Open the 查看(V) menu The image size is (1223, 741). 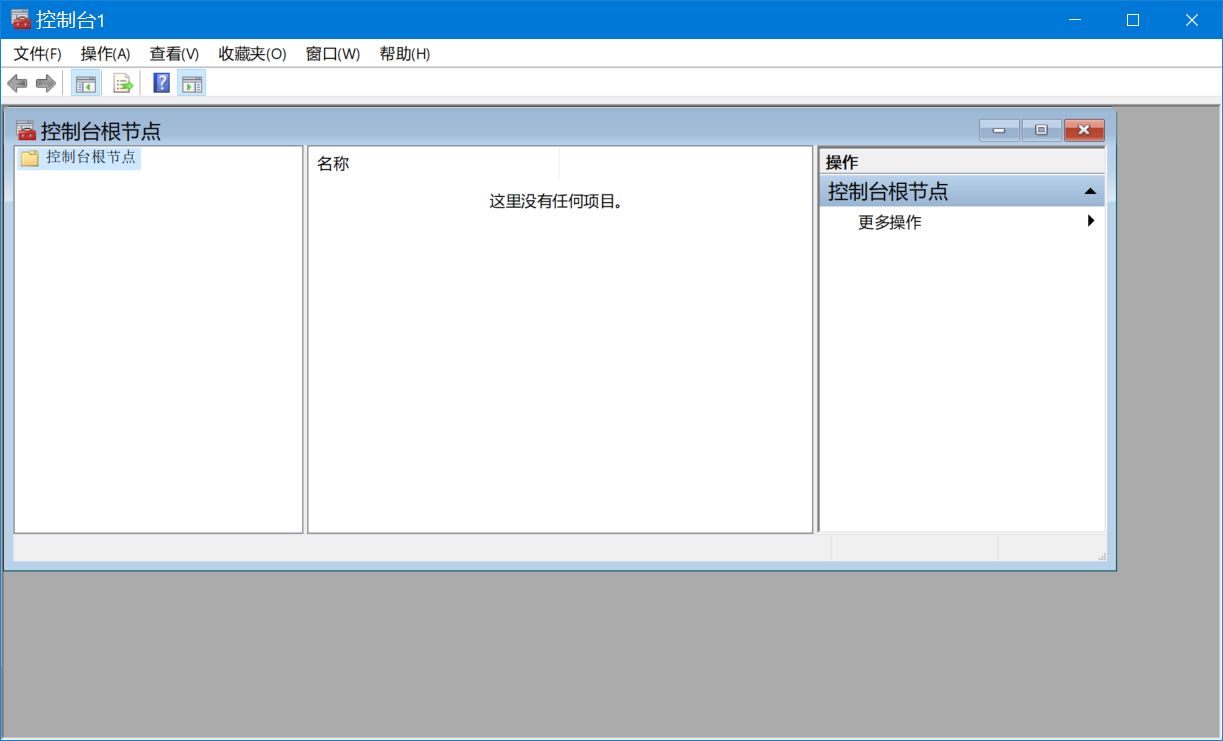(174, 54)
